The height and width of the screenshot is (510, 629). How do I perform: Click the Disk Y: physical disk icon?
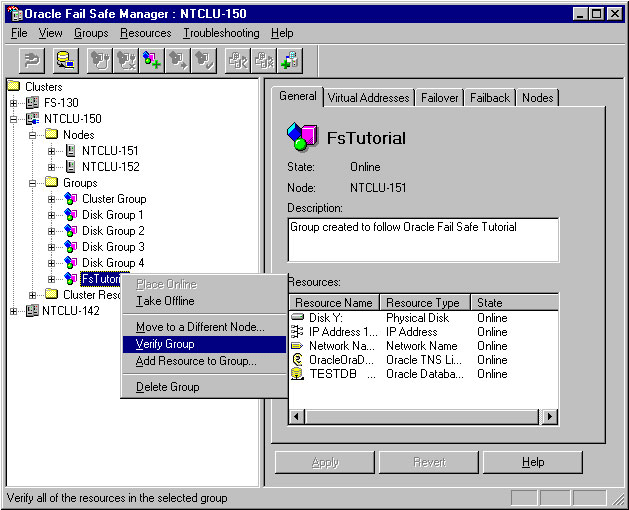[297, 317]
